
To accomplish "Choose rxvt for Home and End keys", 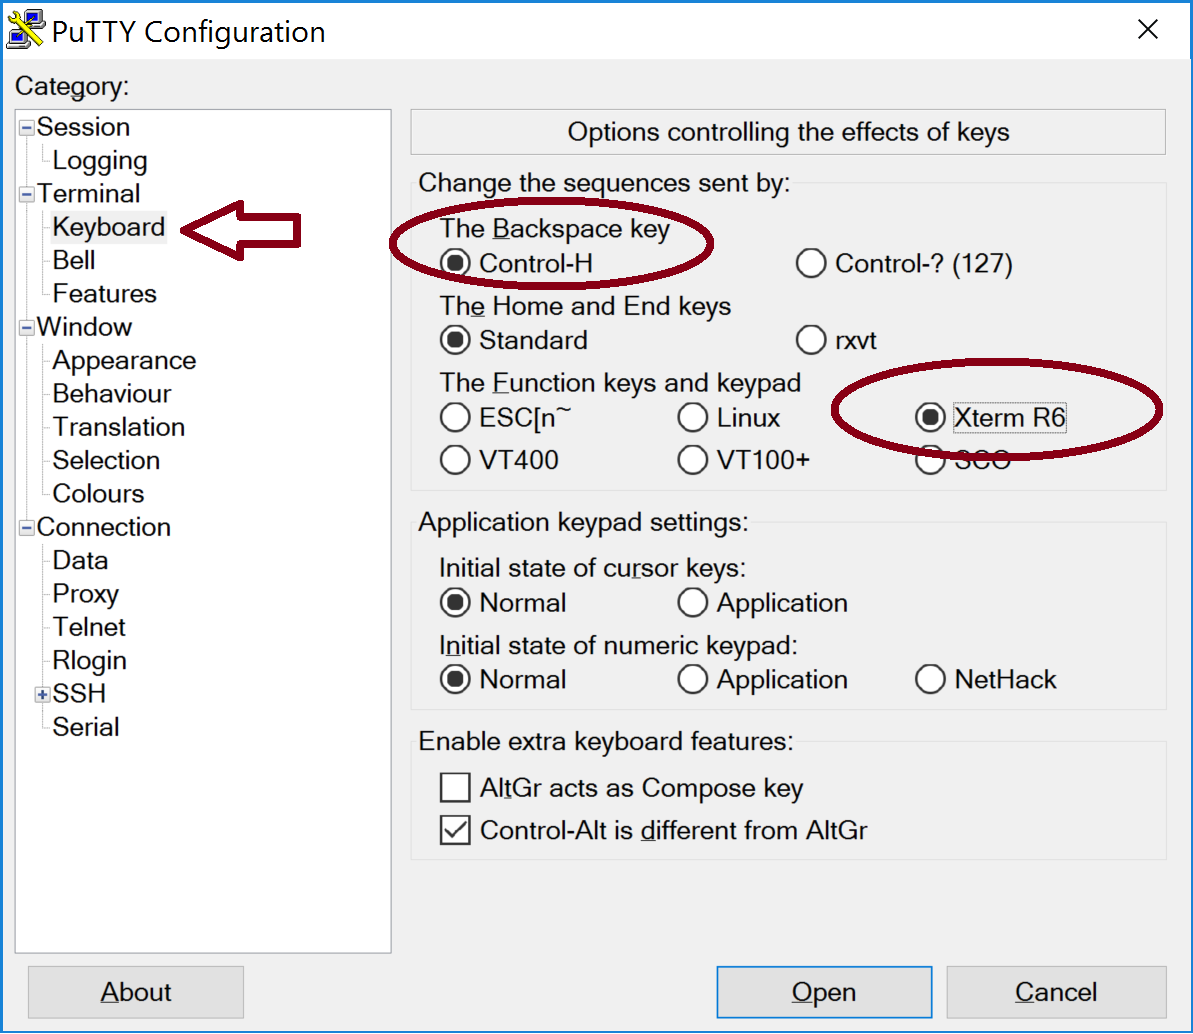I will pyautogui.click(x=810, y=340).
